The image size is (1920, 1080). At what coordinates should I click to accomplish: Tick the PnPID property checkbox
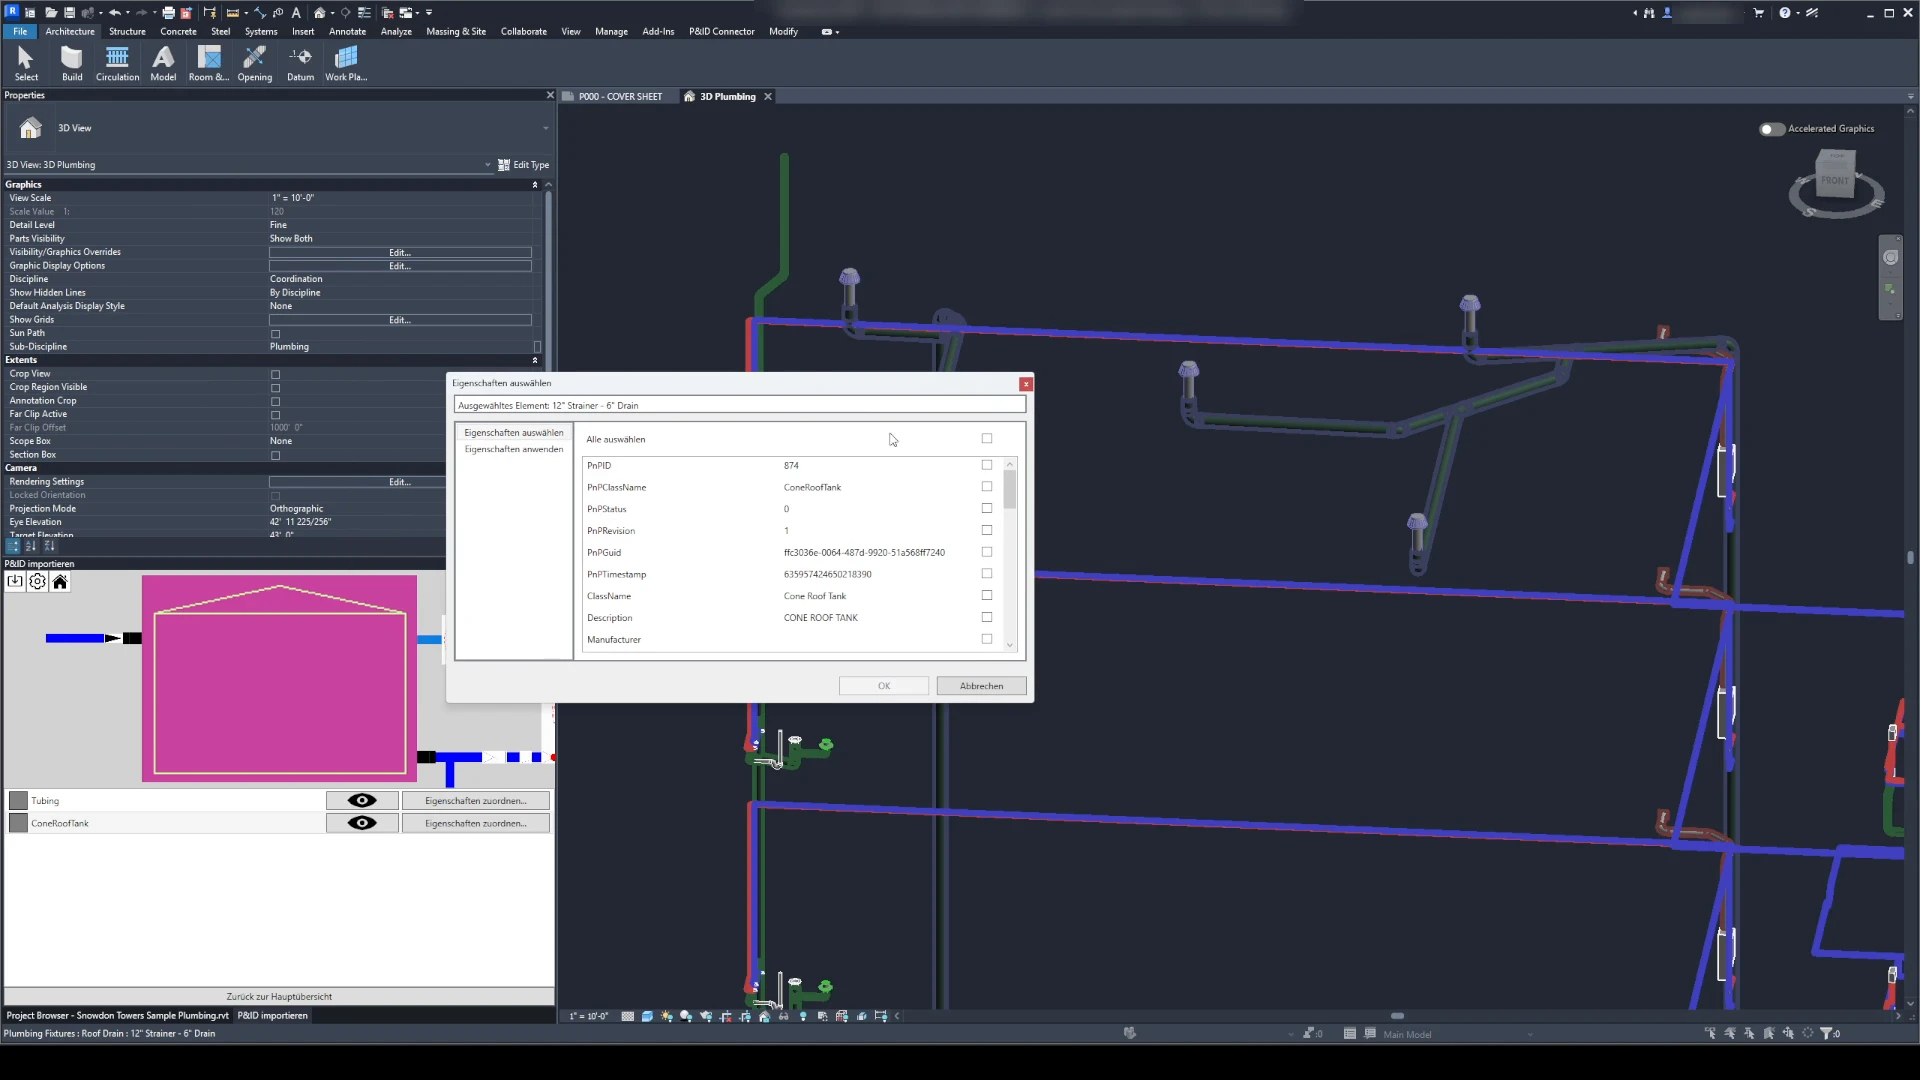pyautogui.click(x=987, y=465)
